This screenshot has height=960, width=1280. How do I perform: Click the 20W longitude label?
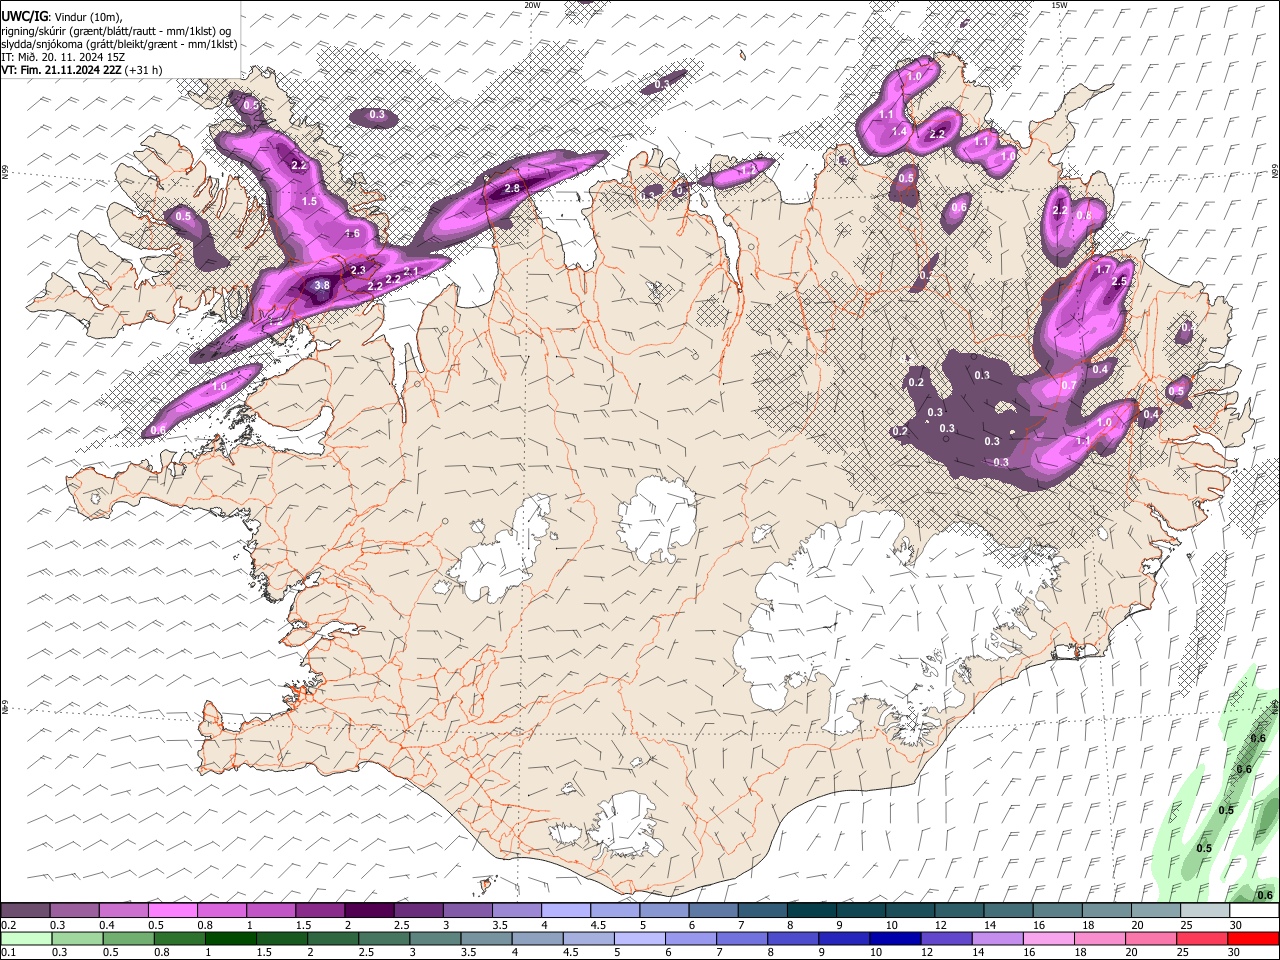coord(532,5)
